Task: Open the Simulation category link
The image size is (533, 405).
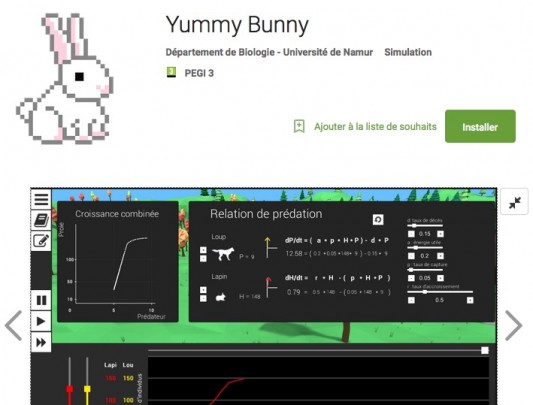Action: click(x=408, y=52)
